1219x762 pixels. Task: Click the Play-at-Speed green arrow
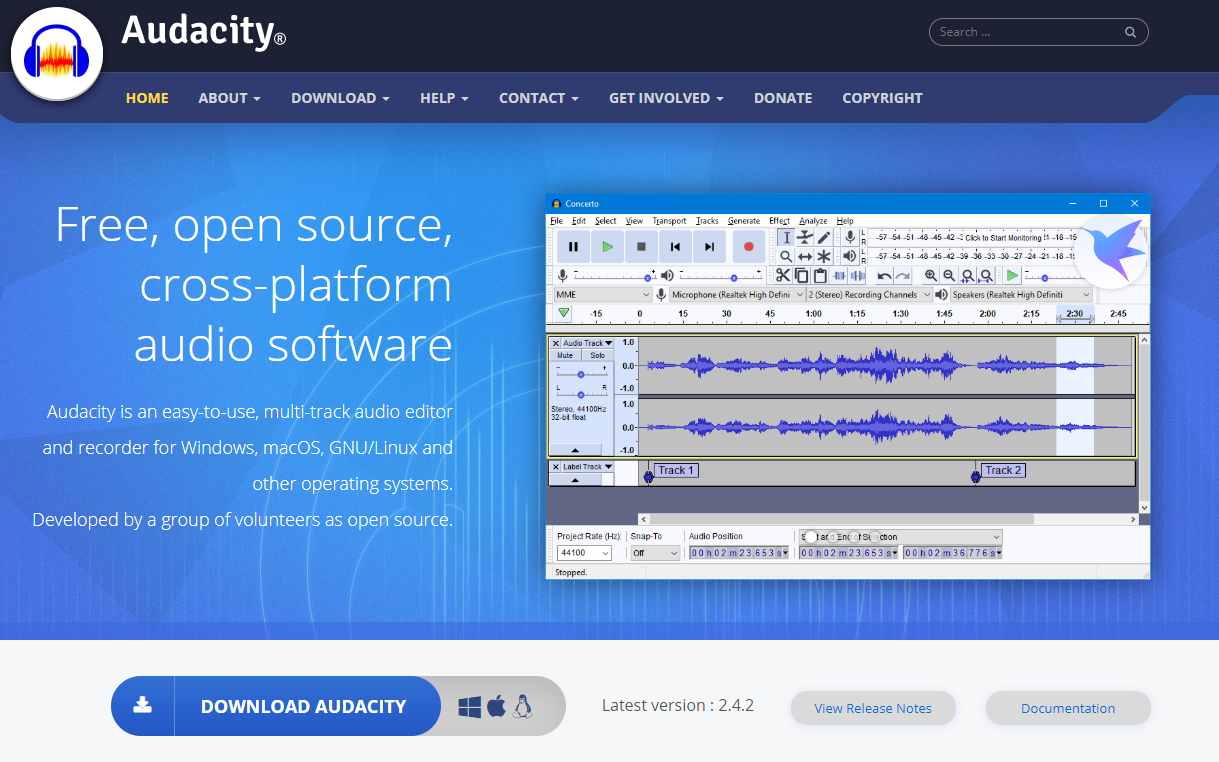click(x=1013, y=275)
